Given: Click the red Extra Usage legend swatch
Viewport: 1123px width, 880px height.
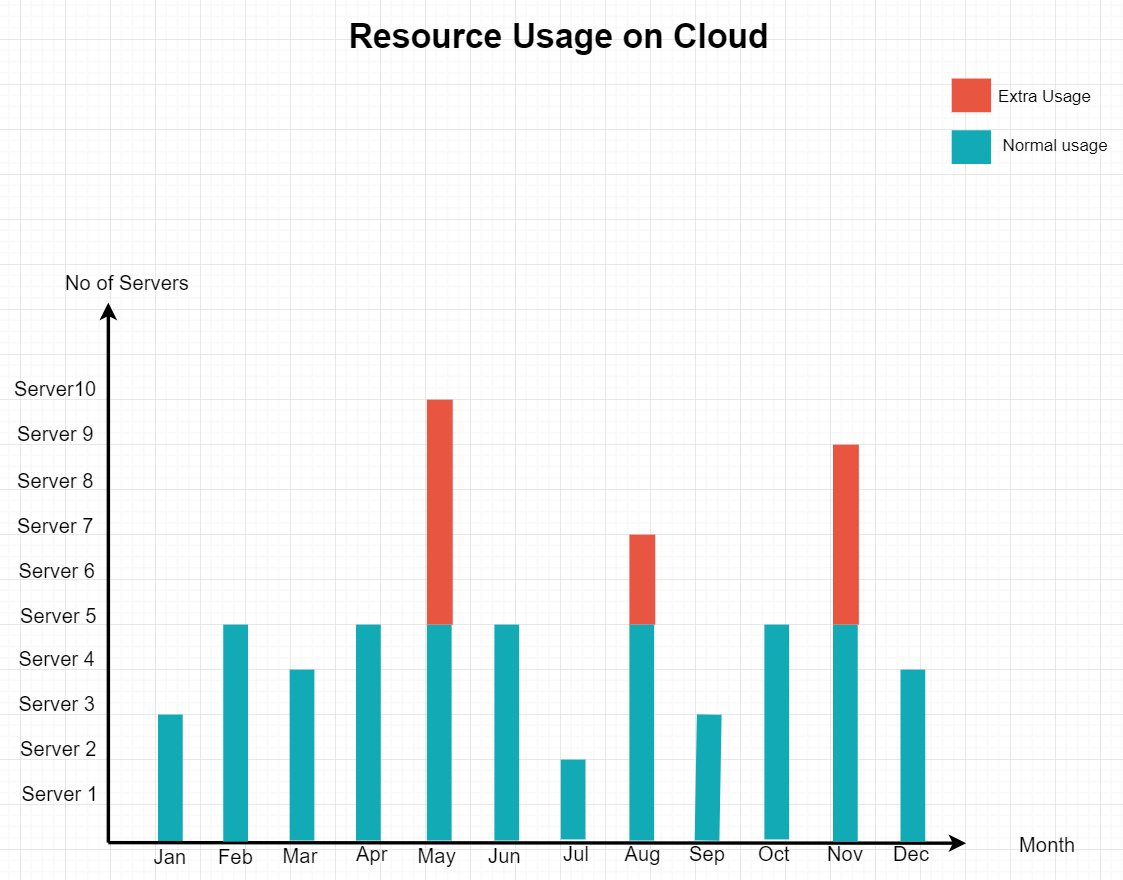Looking at the screenshot, I should click(x=970, y=96).
